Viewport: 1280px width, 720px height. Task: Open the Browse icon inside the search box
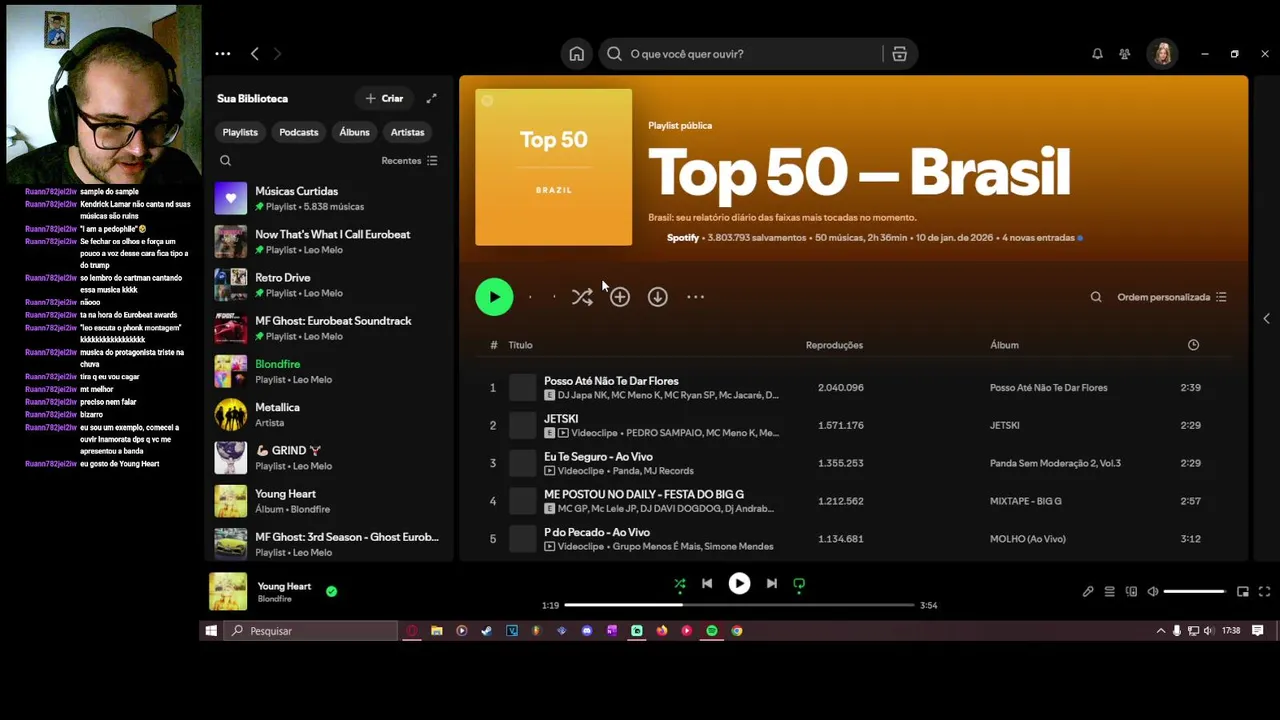[x=899, y=54]
